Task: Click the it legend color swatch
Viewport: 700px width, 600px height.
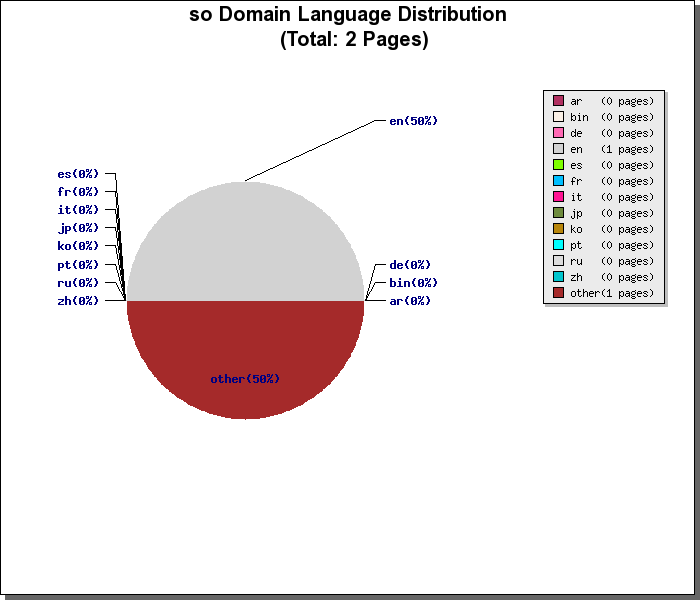Action: point(558,197)
